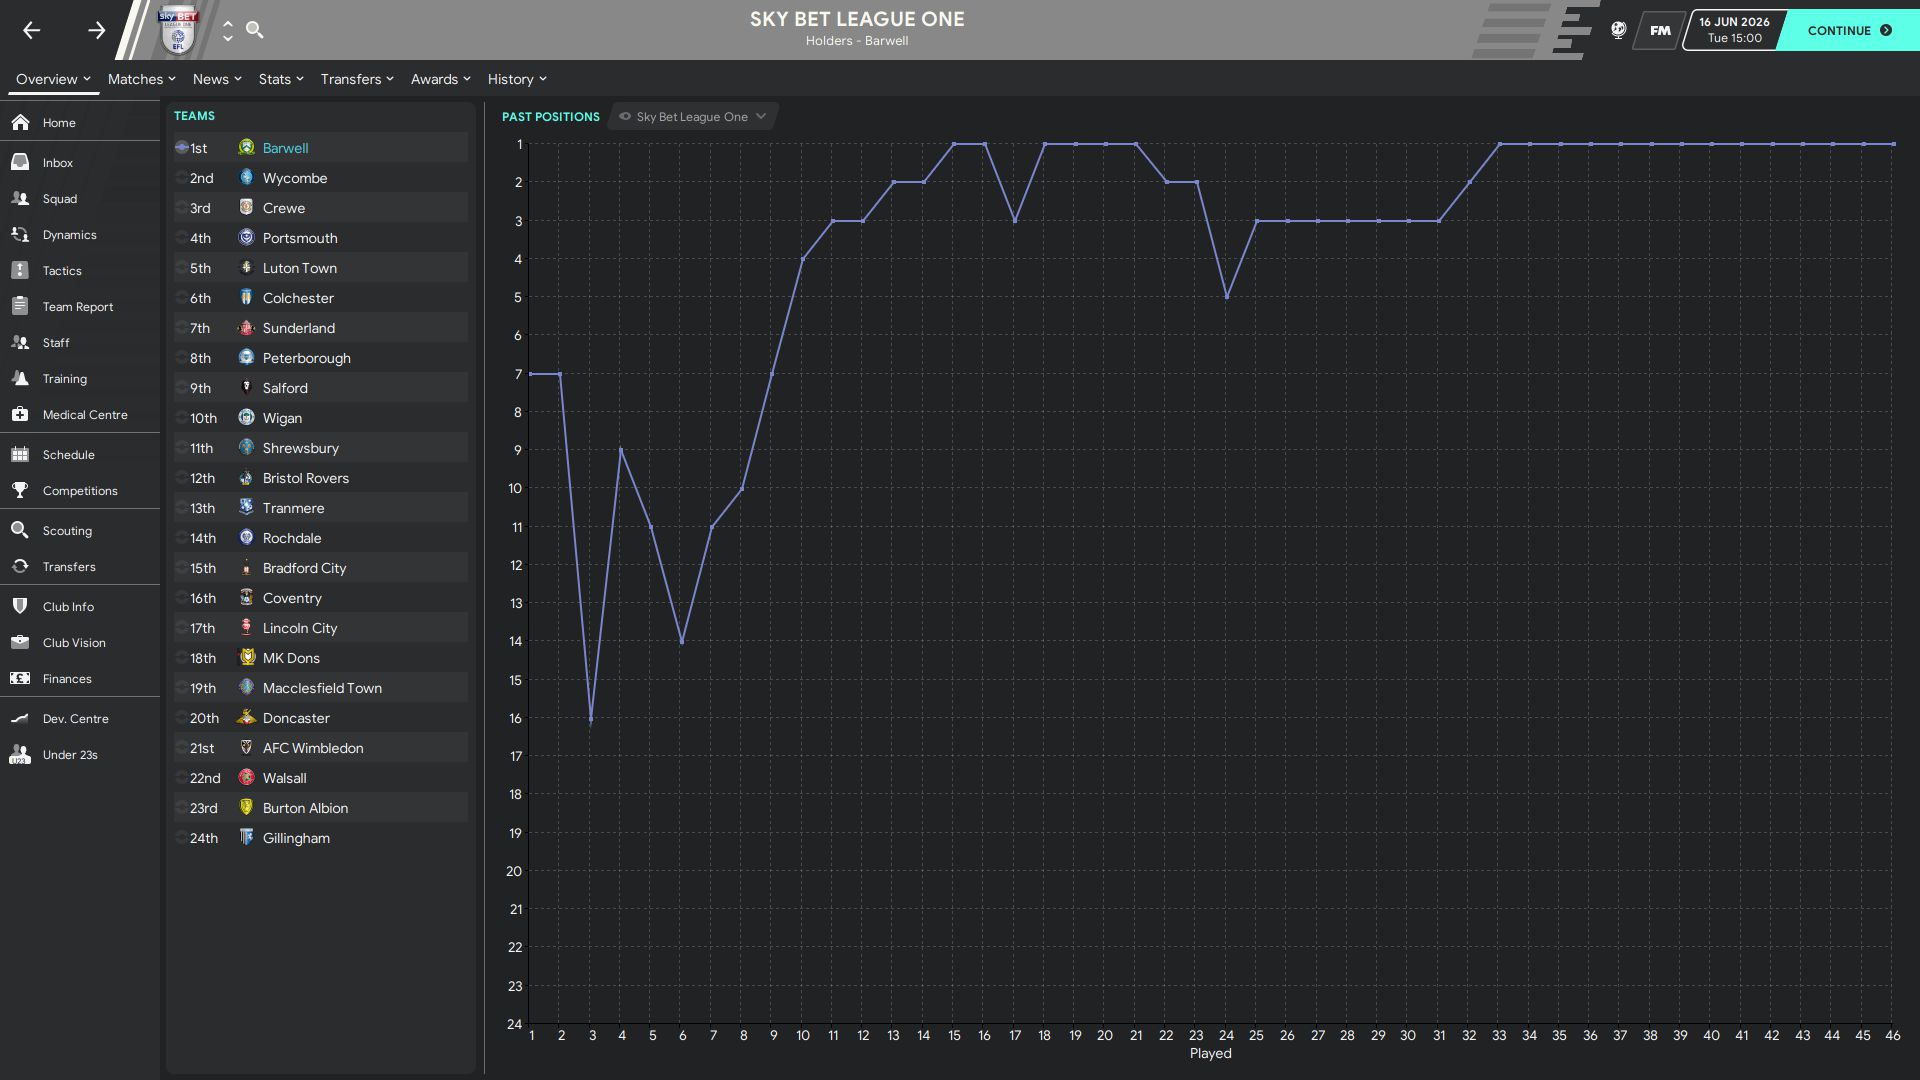Open the Medical Centre sidebar icon

(20, 414)
